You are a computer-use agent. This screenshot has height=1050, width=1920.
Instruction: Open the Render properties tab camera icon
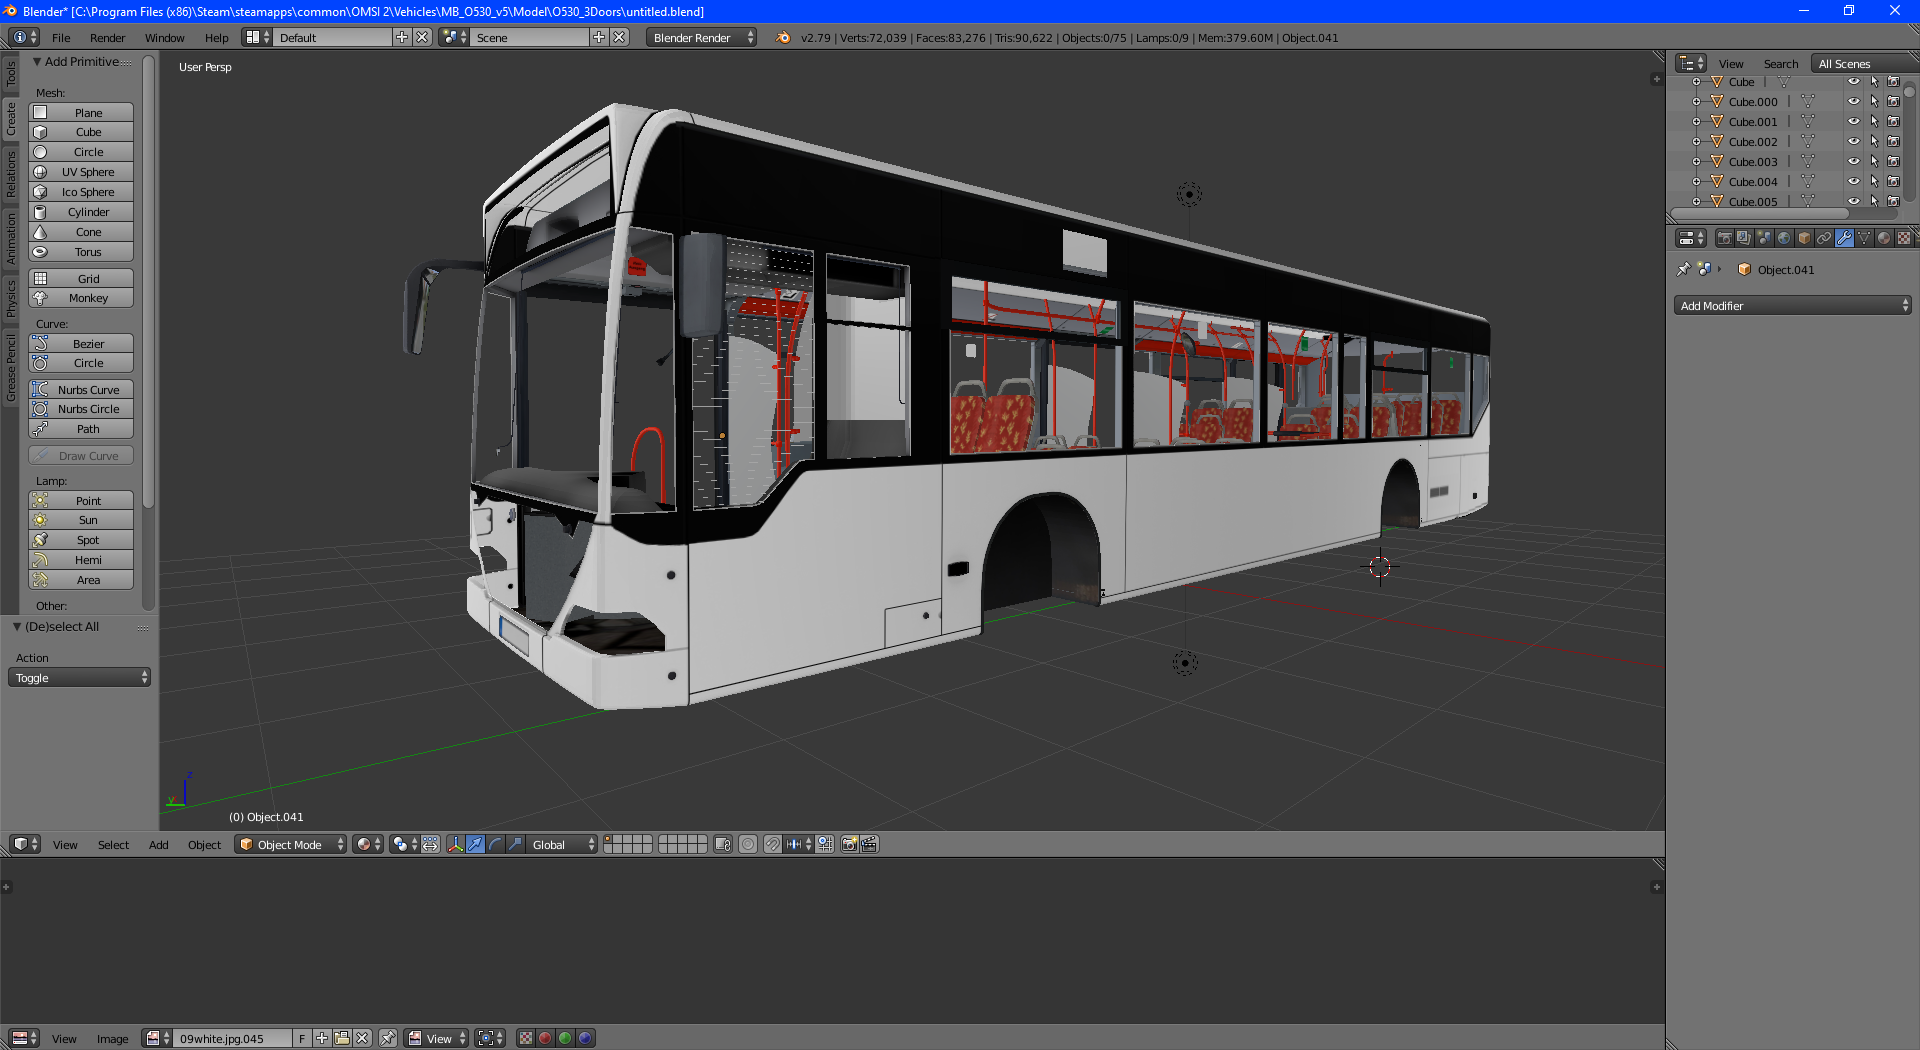coord(1724,238)
